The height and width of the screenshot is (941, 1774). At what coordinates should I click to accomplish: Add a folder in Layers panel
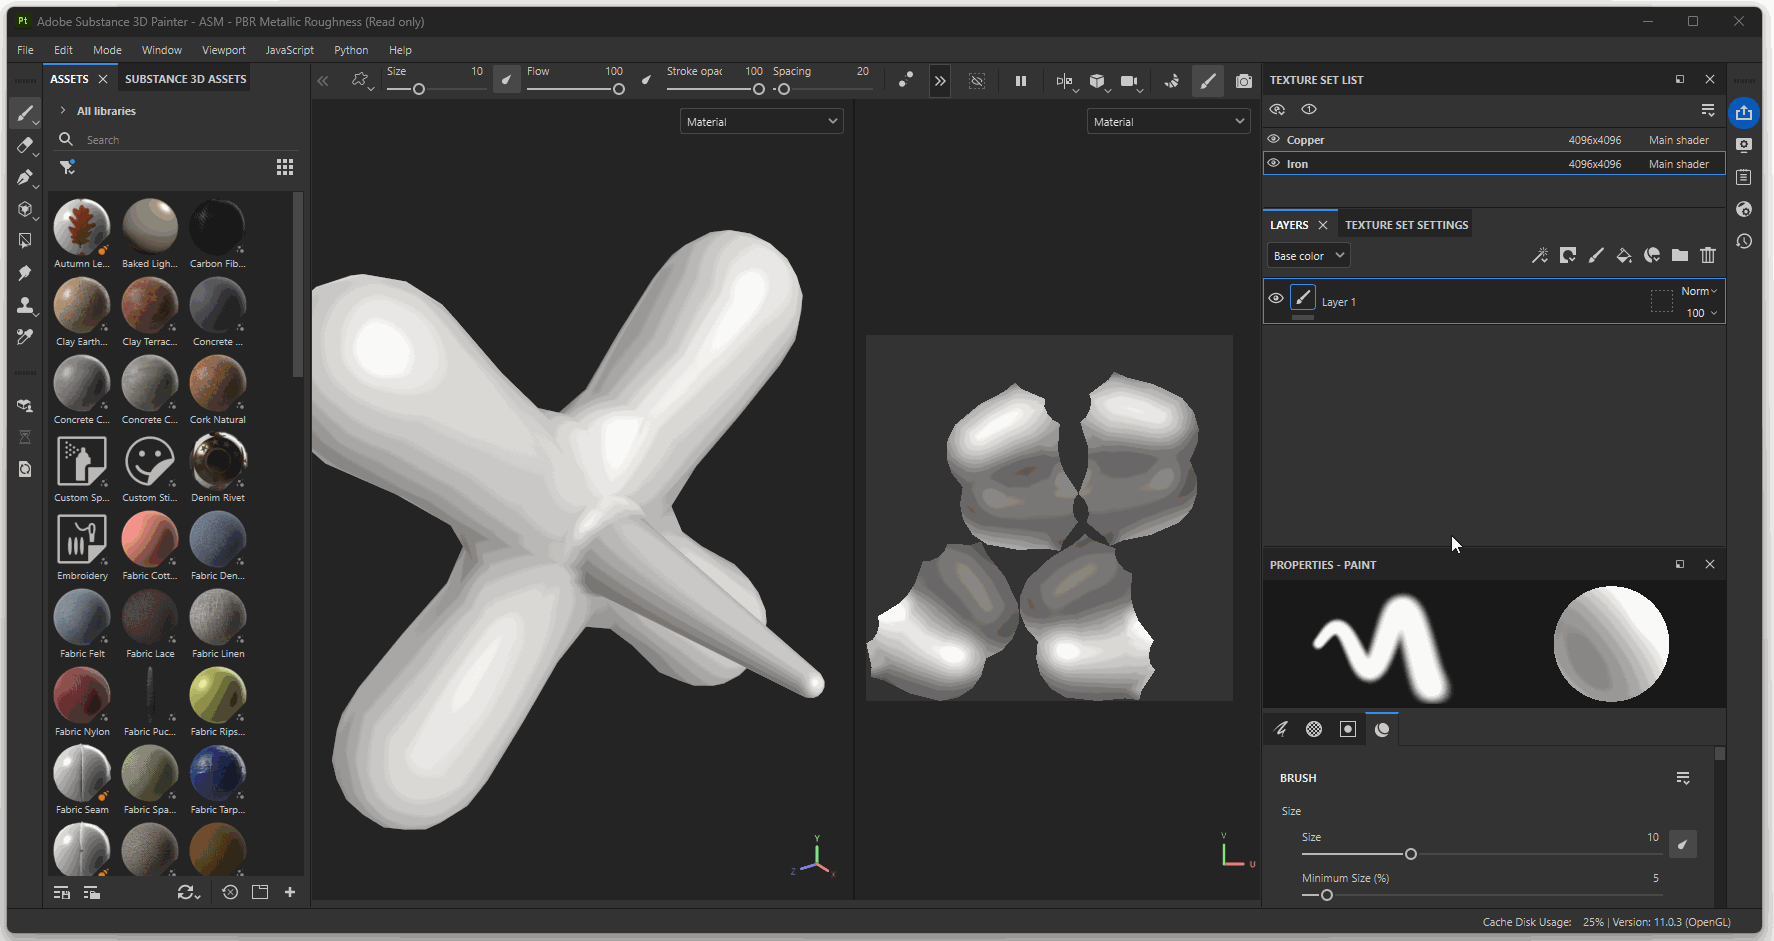click(1680, 256)
